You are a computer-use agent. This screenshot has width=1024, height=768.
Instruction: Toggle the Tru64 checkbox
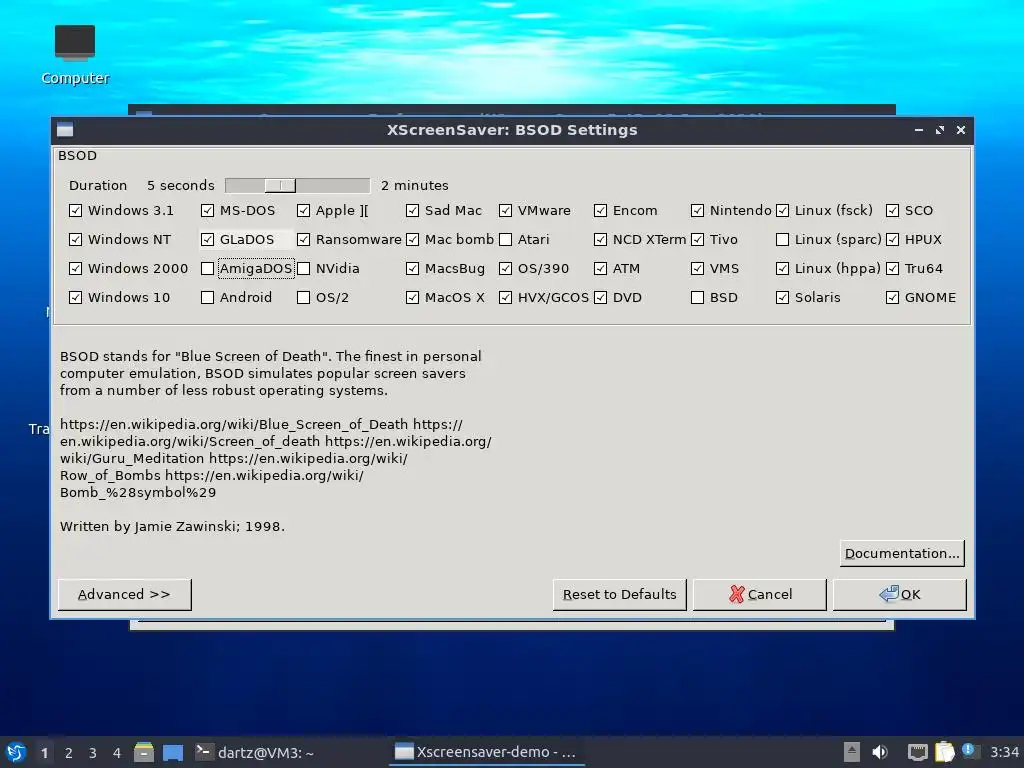893,268
